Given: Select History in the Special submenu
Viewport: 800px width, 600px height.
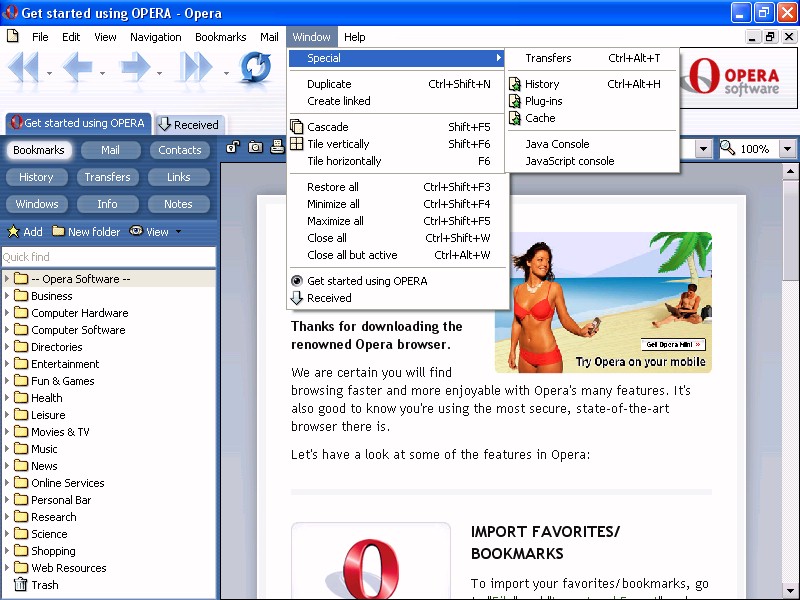Looking at the screenshot, I should click(x=542, y=84).
